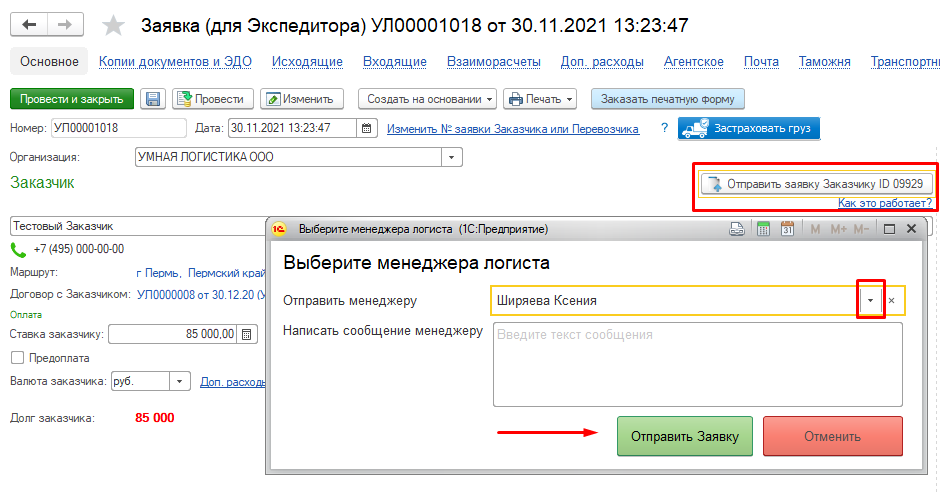Click 1C logo icon in dialog title
Viewport: 940px width, 495px height.
coord(279,229)
